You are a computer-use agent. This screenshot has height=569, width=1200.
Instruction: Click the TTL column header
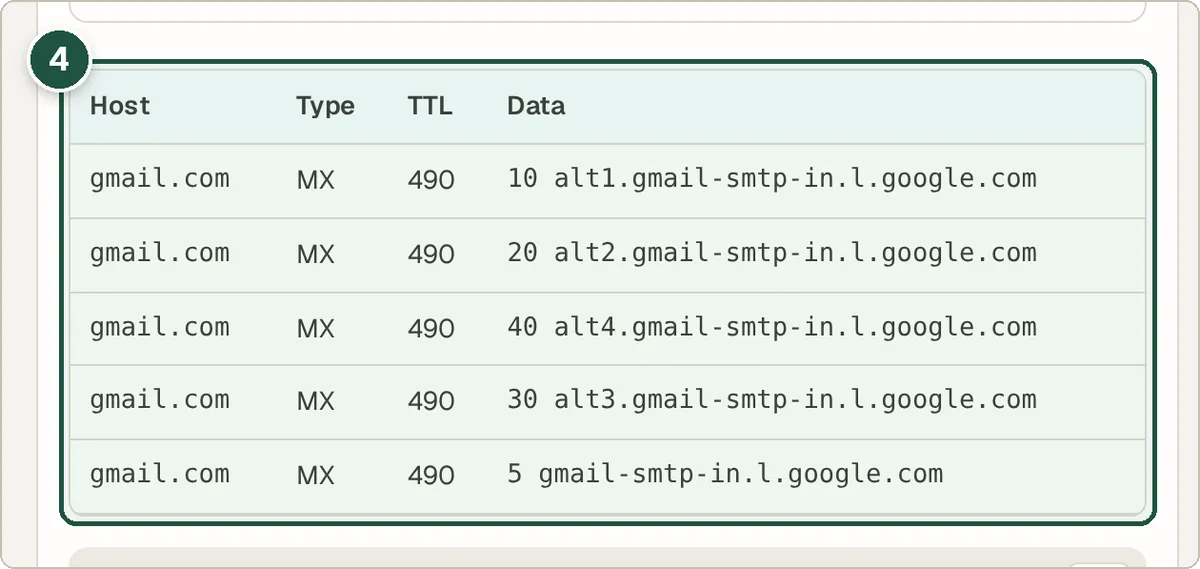pos(430,106)
